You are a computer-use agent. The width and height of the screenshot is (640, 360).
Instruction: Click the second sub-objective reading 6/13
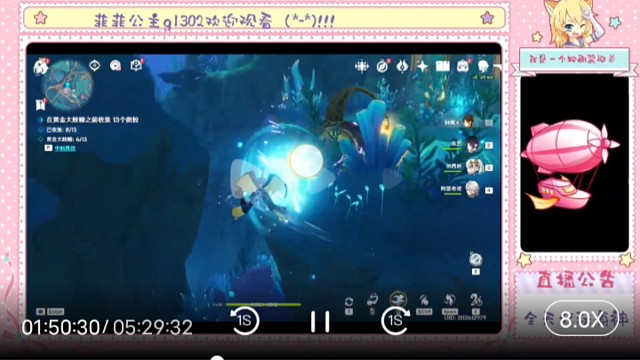pos(67,139)
